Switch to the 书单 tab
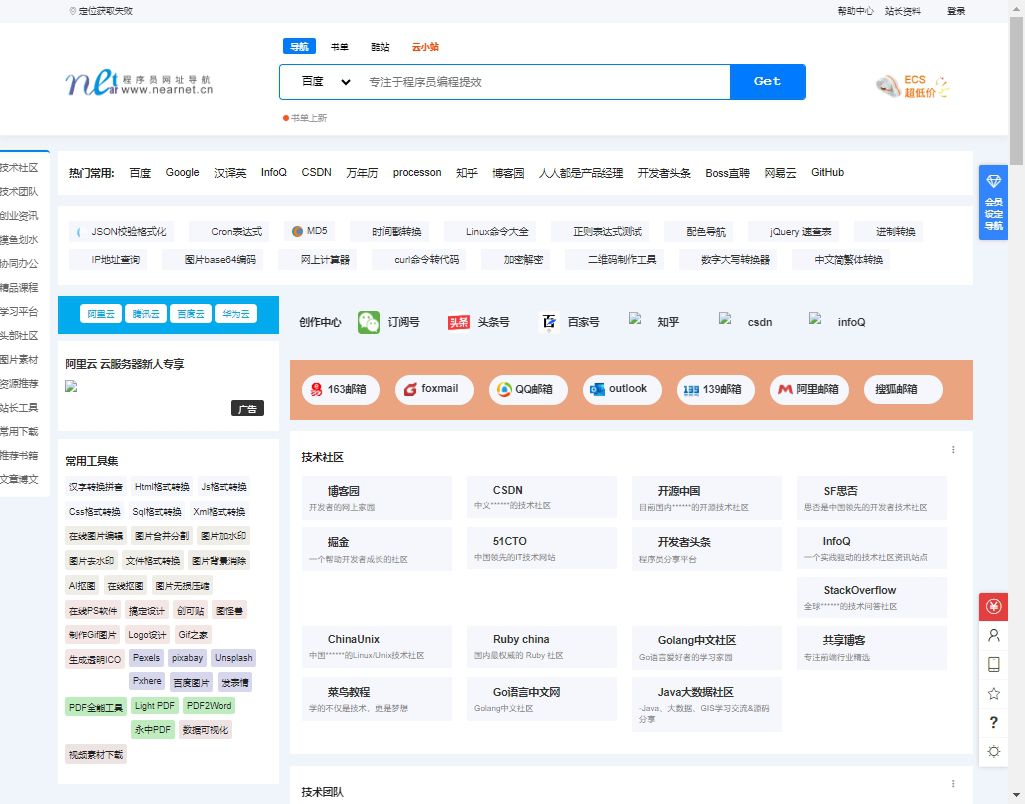The width and height of the screenshot is (1025, 804). (x=340, y=47)
